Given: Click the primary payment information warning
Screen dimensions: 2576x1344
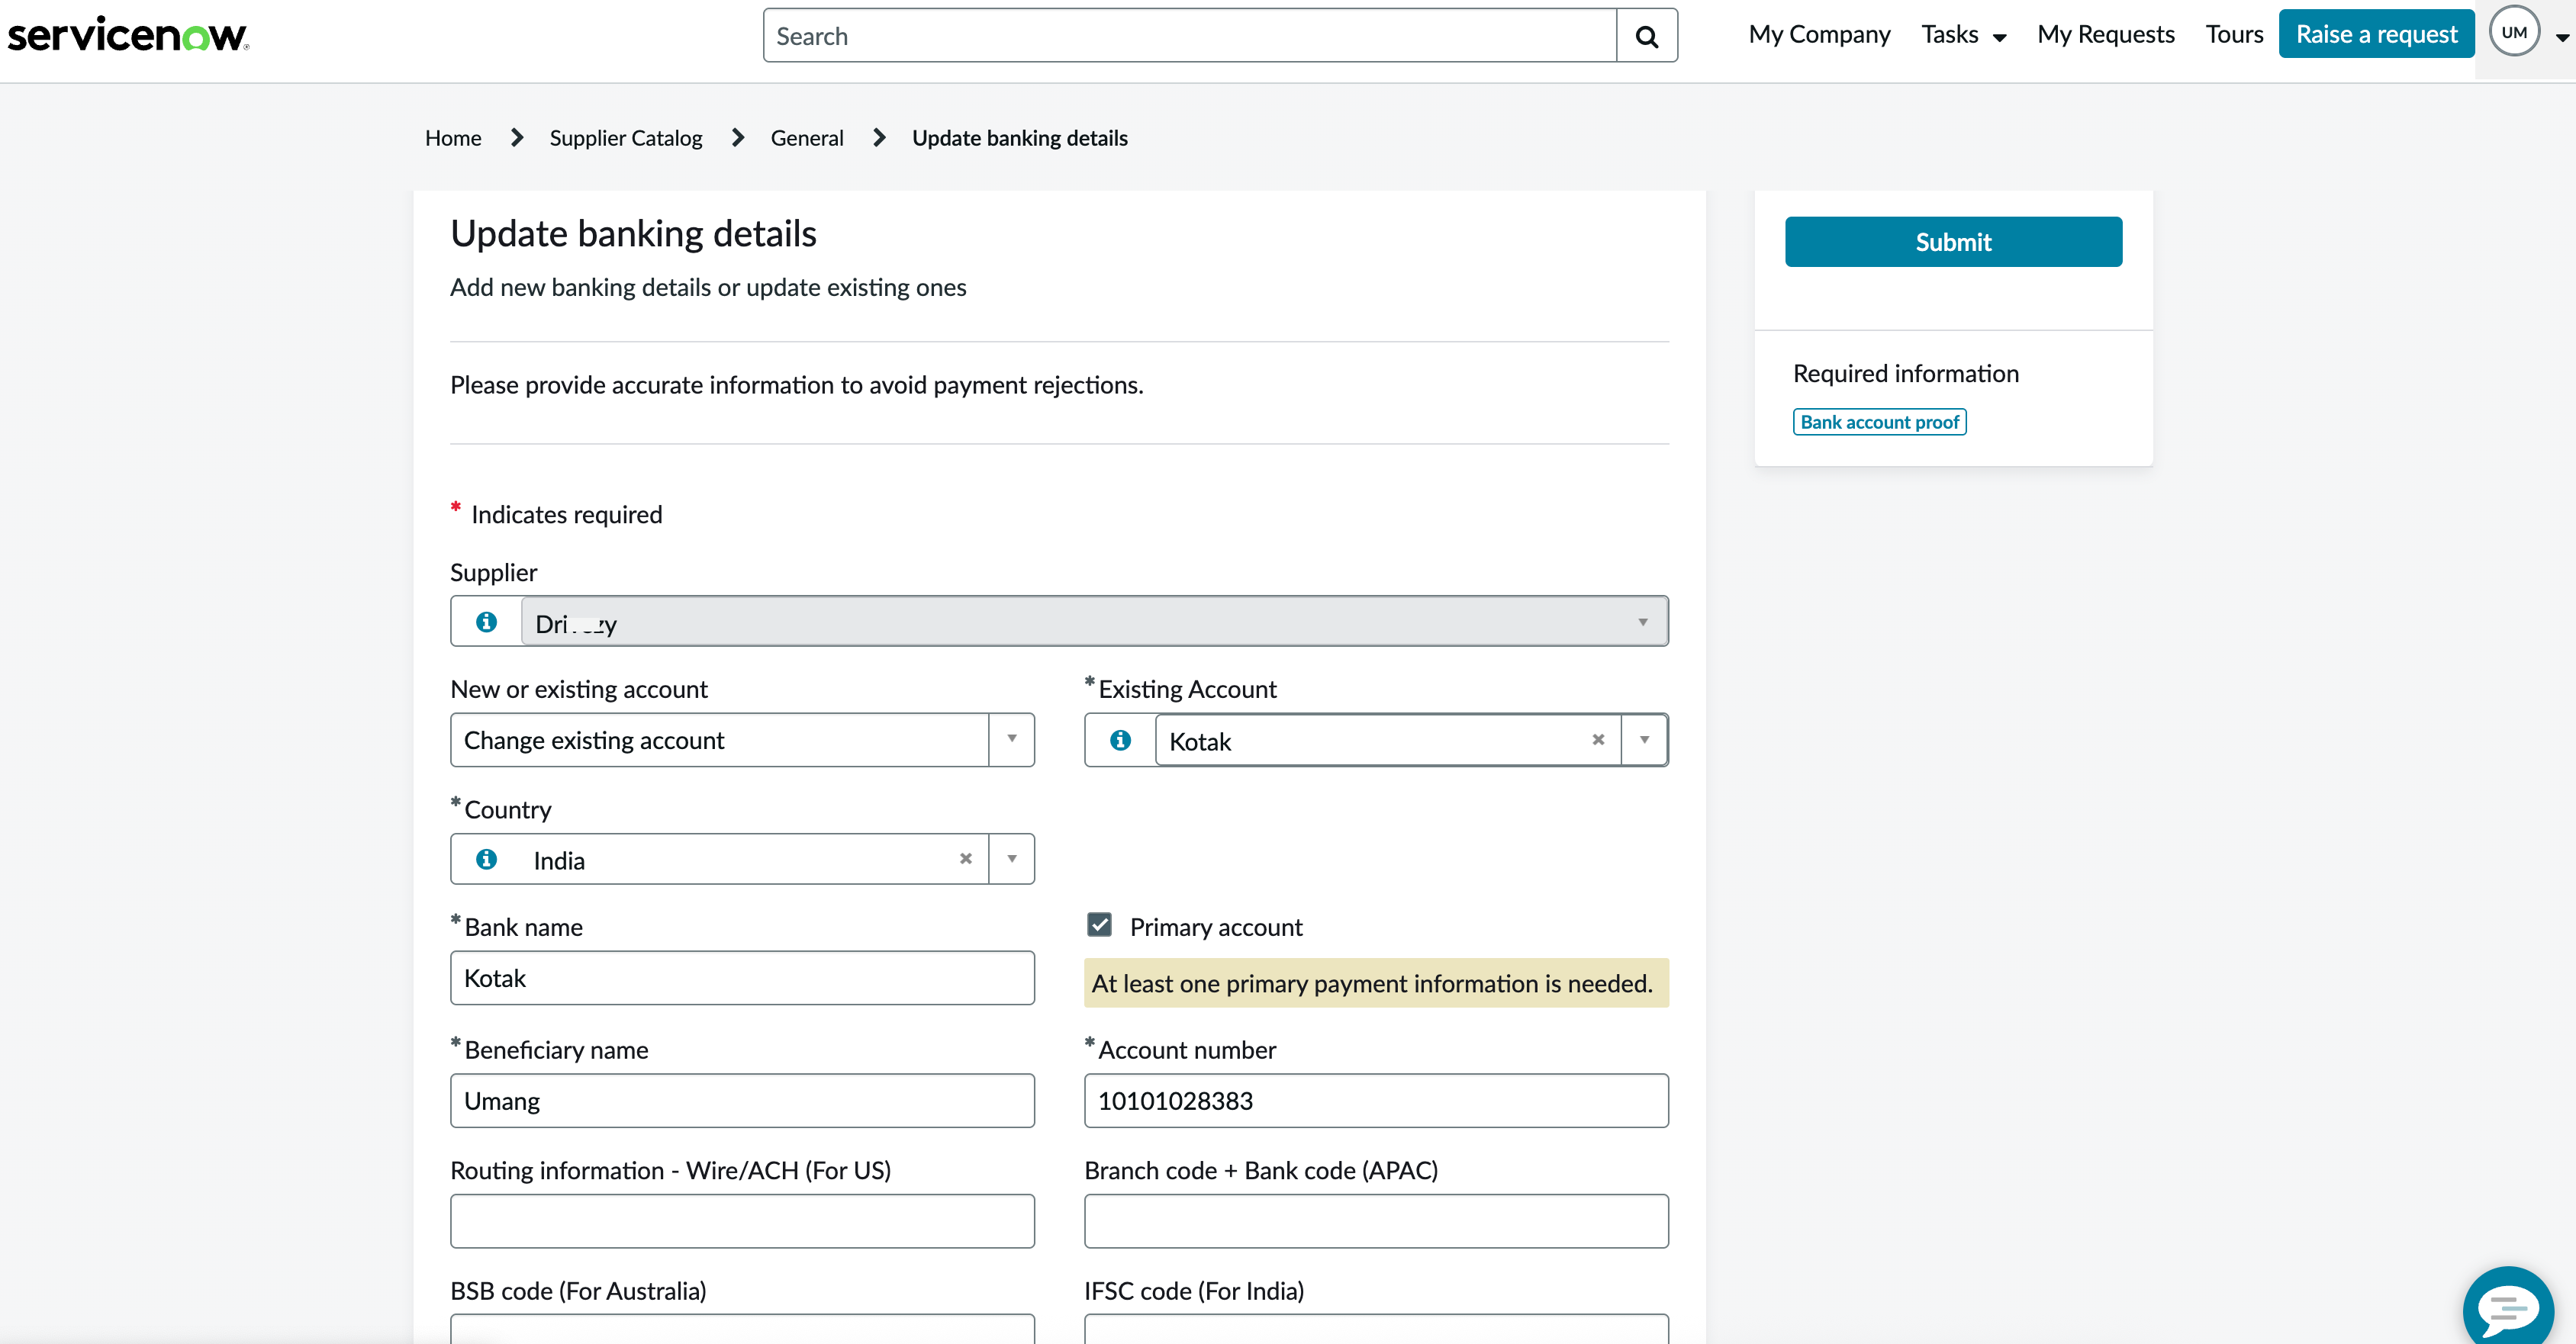Looking at the screenshot, I should [1376, 983].
